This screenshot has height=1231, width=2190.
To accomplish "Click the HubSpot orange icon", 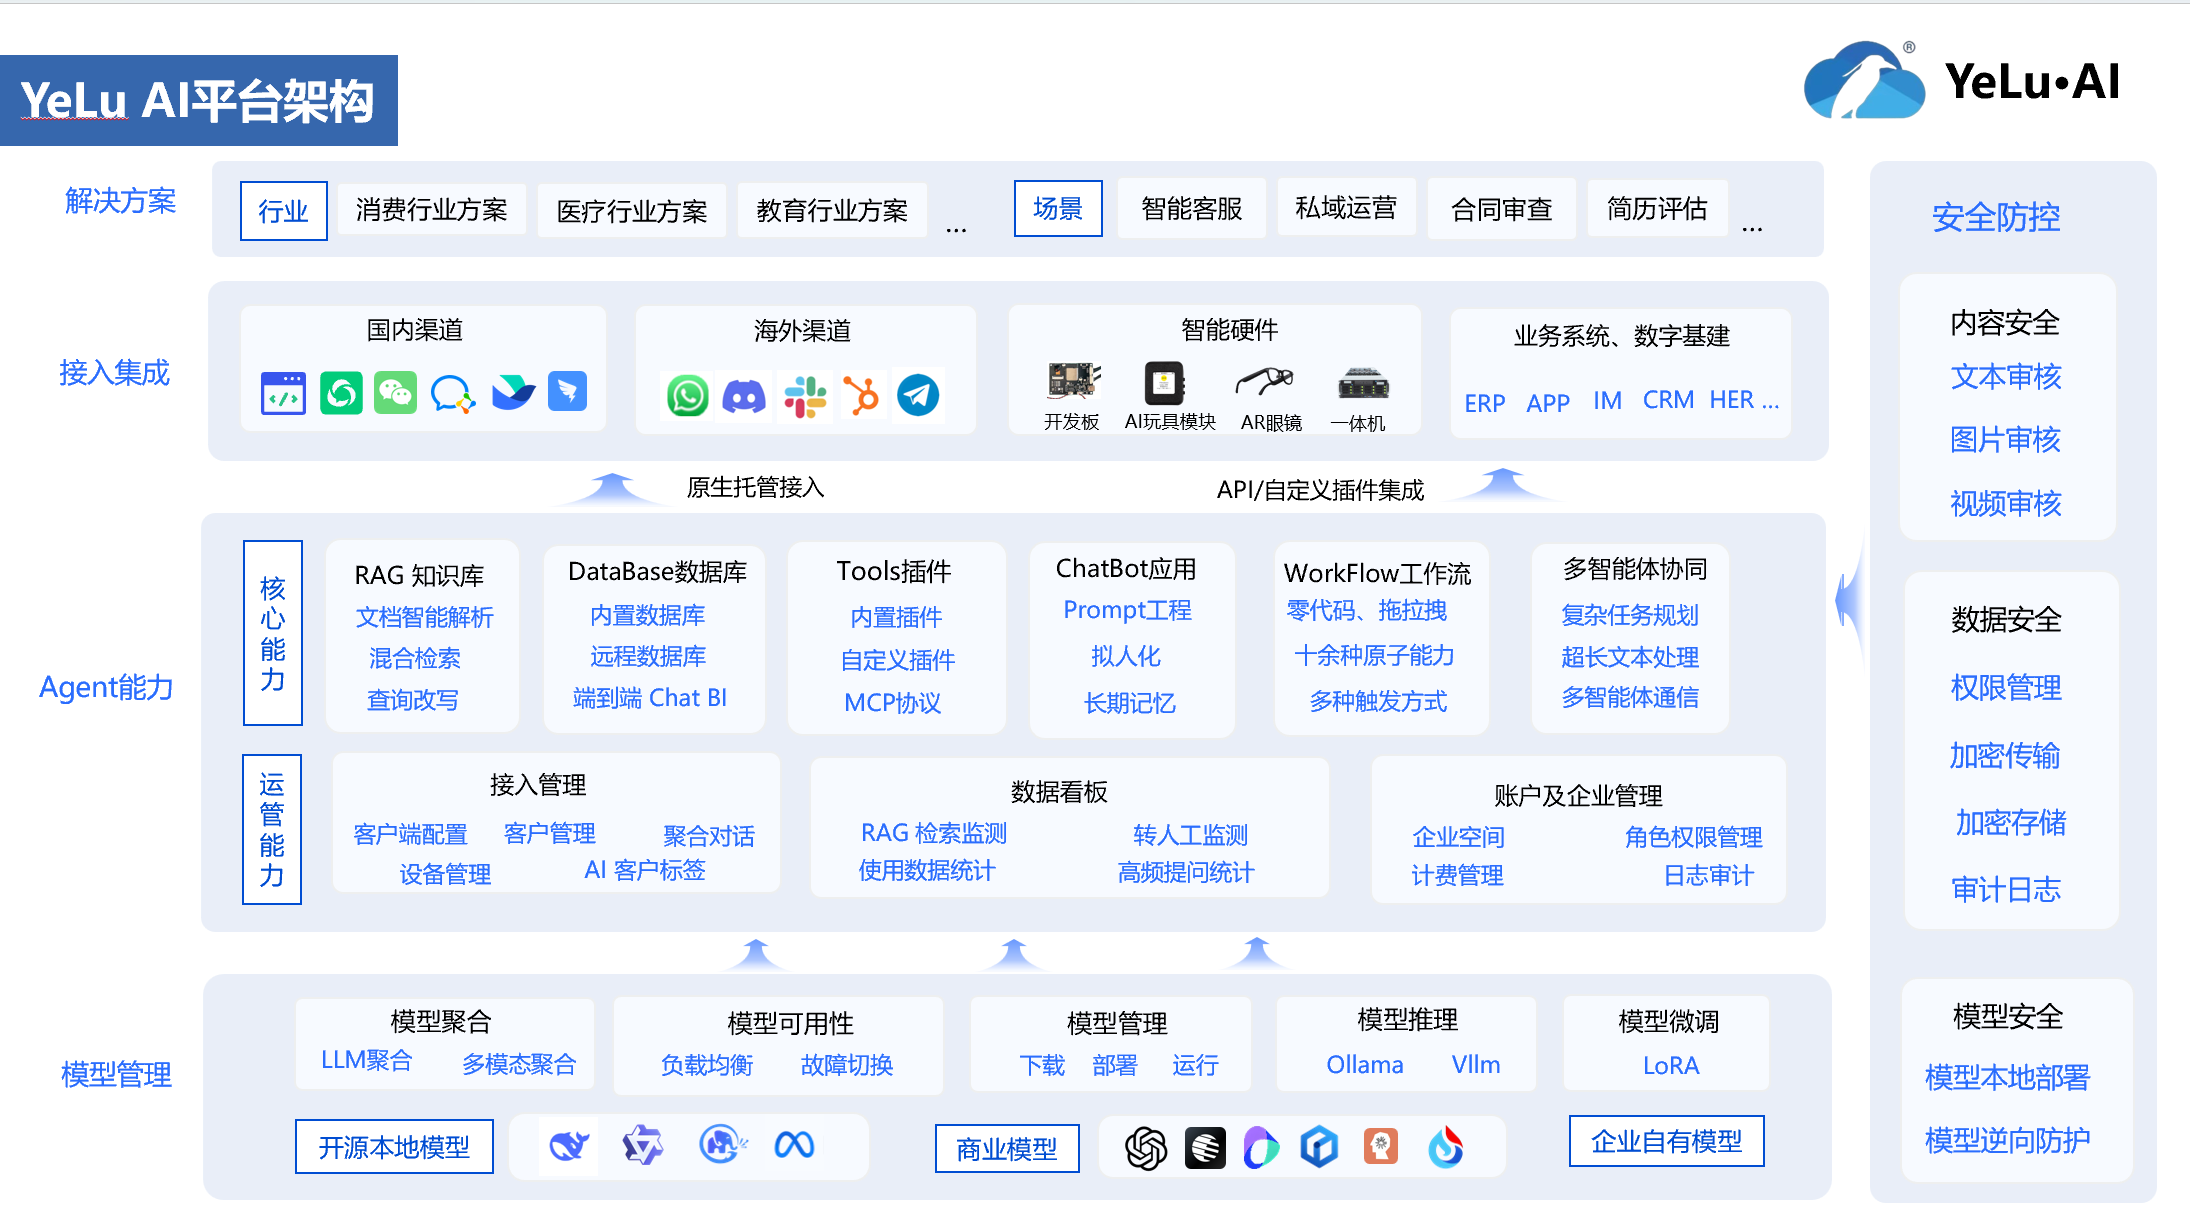I will pos(861,396).
